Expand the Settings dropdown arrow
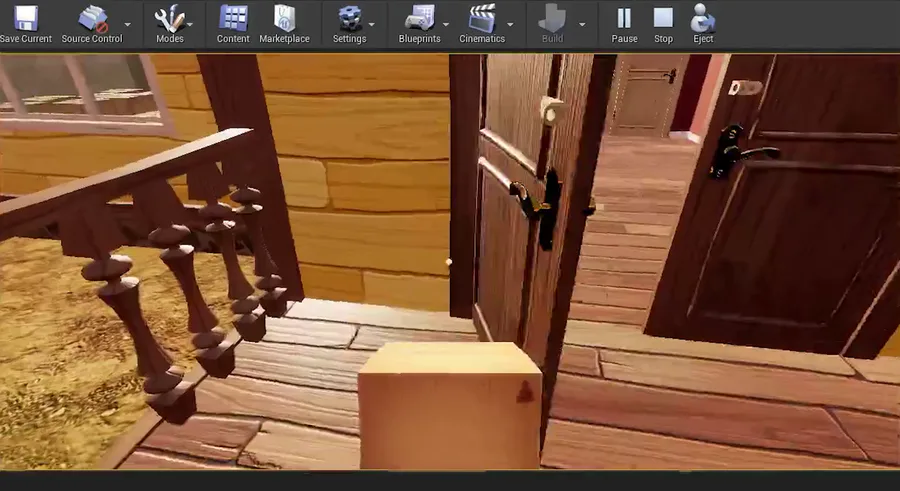This screenshot has height=491, width=900. 371,25
